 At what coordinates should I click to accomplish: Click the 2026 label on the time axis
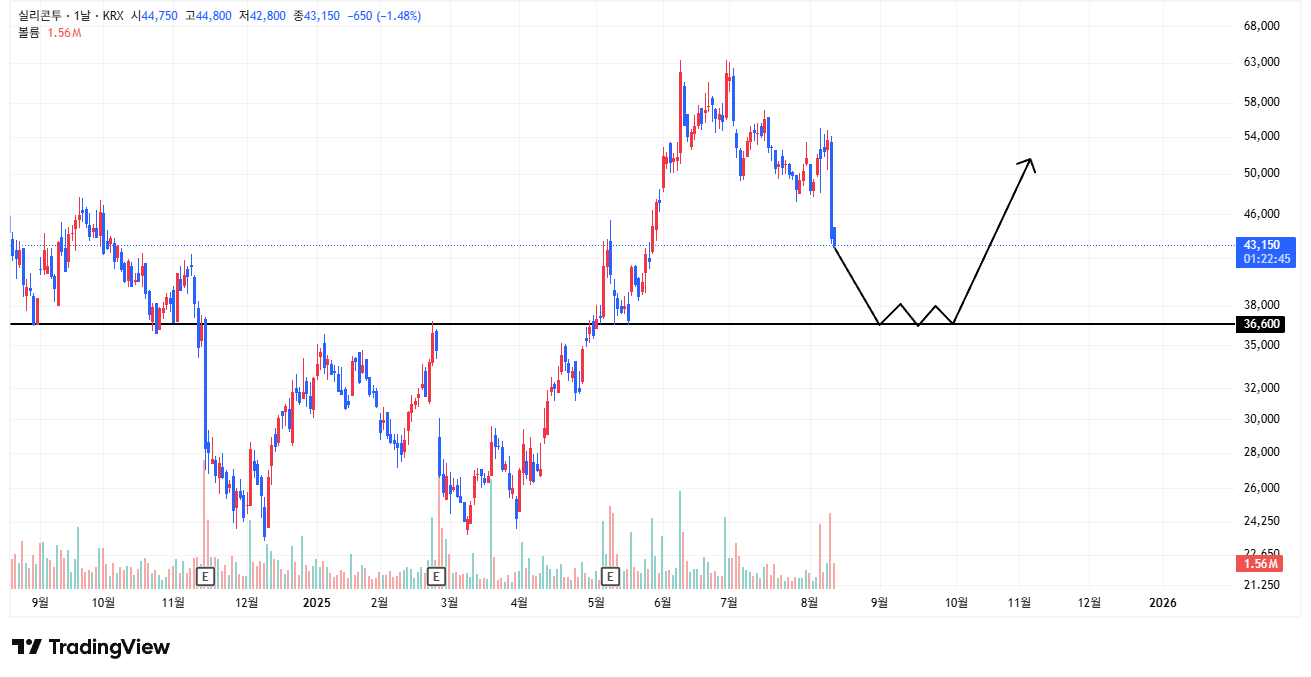point(1163,602)
